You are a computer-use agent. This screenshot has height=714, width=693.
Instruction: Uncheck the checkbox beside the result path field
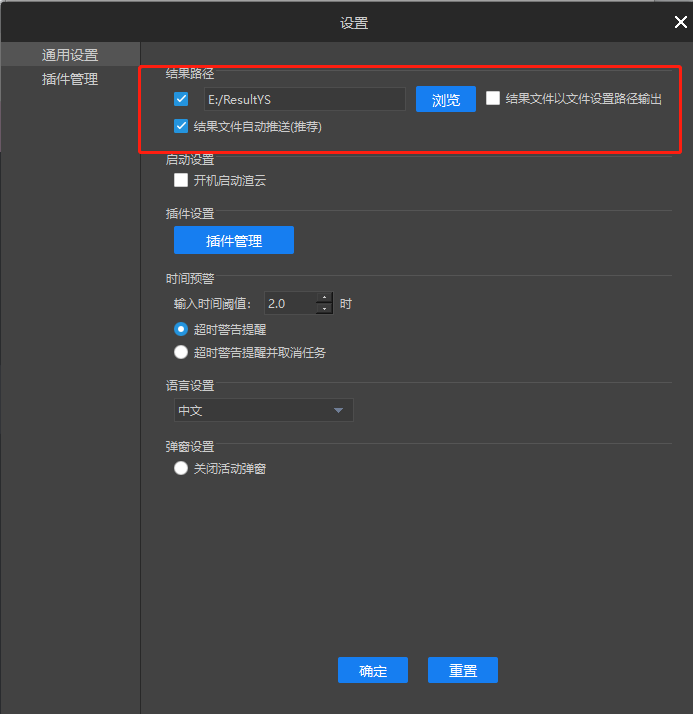[x=181, y=99]
